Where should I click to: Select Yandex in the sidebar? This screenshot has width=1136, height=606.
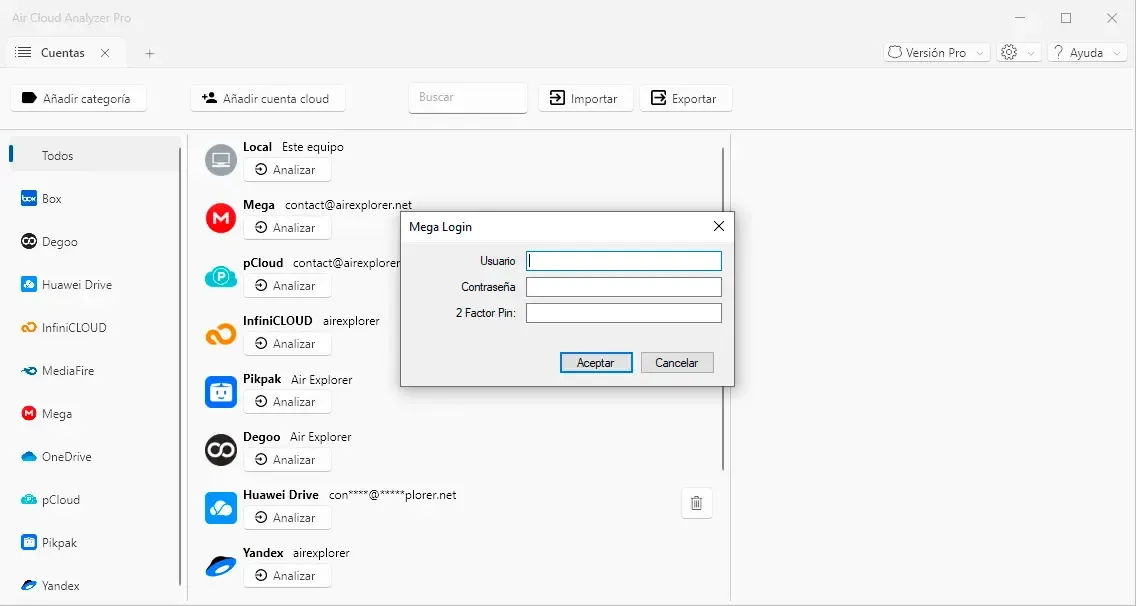coord(94,586)
